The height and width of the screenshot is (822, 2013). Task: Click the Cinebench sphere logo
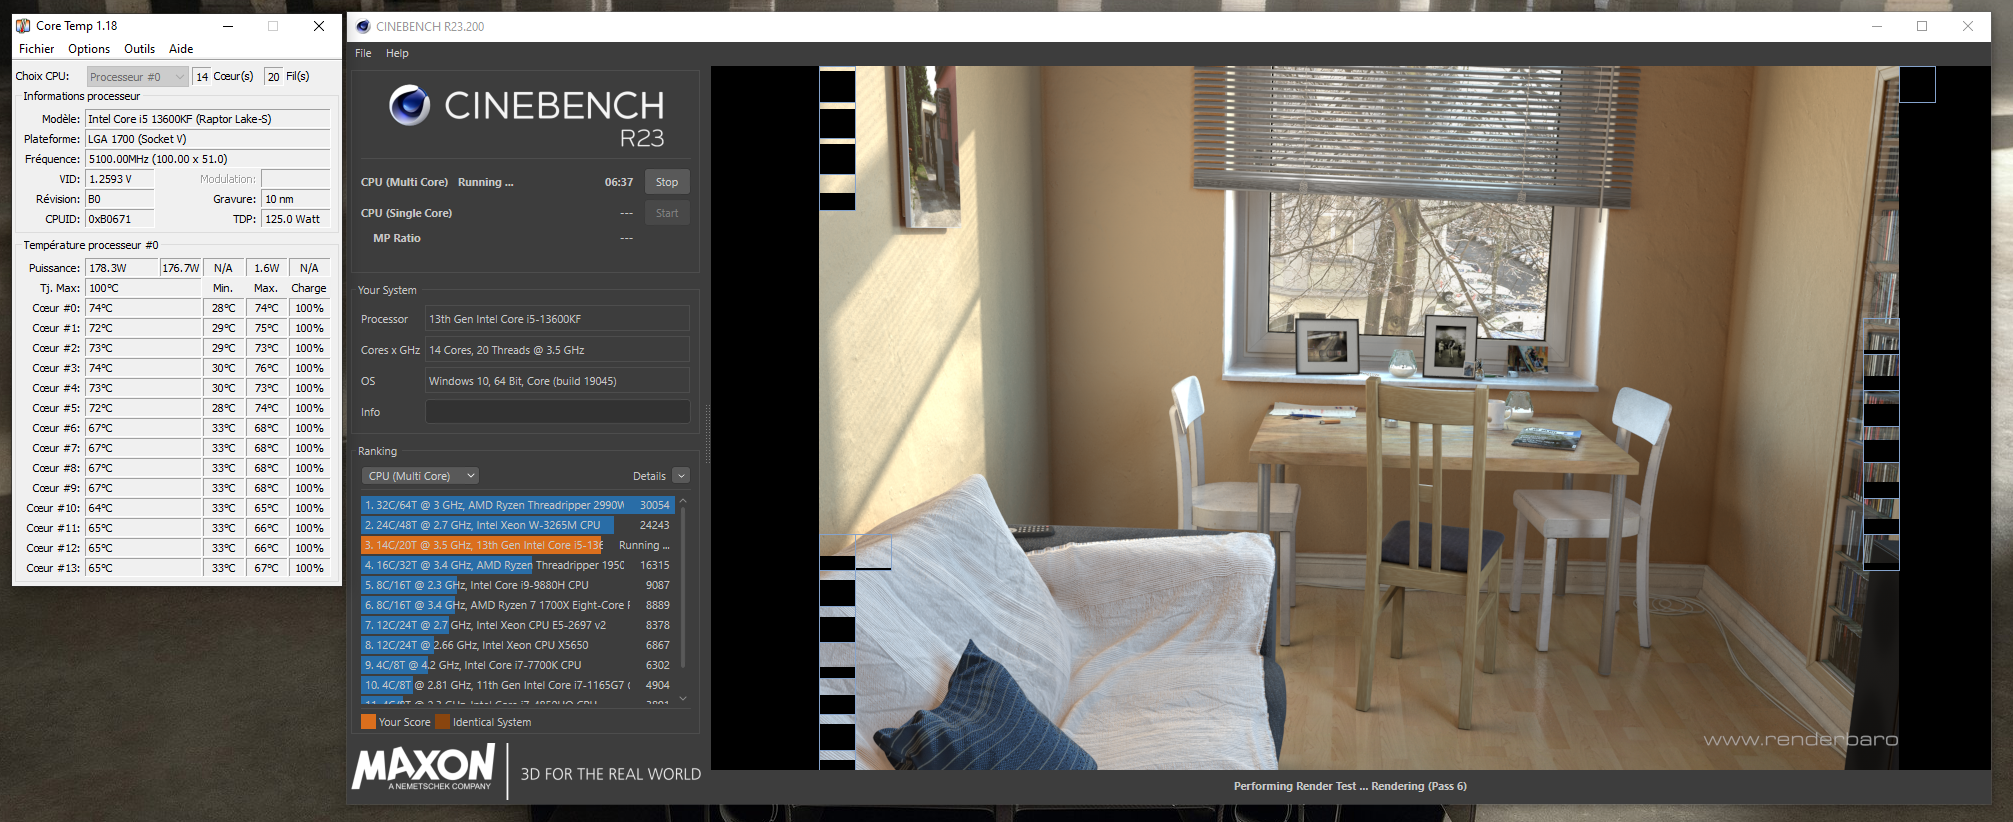pos(410,105)
